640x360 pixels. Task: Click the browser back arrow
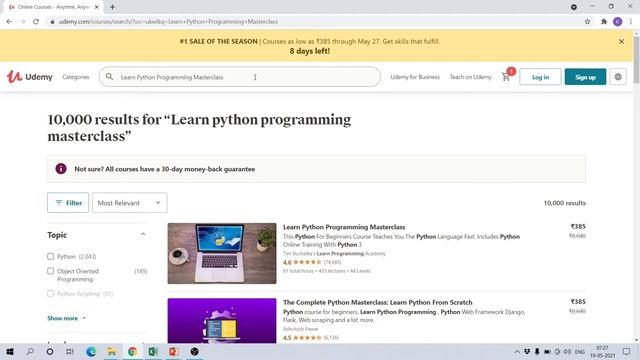9,22
